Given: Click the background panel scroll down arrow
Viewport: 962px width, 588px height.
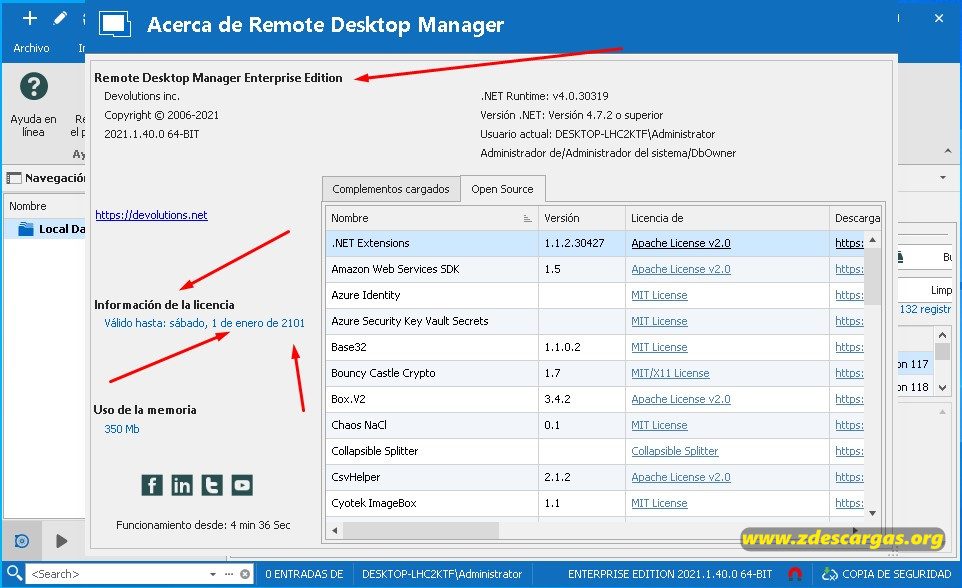Looking at the screenshot, I should pyautogui.click(x=942, y=387).
